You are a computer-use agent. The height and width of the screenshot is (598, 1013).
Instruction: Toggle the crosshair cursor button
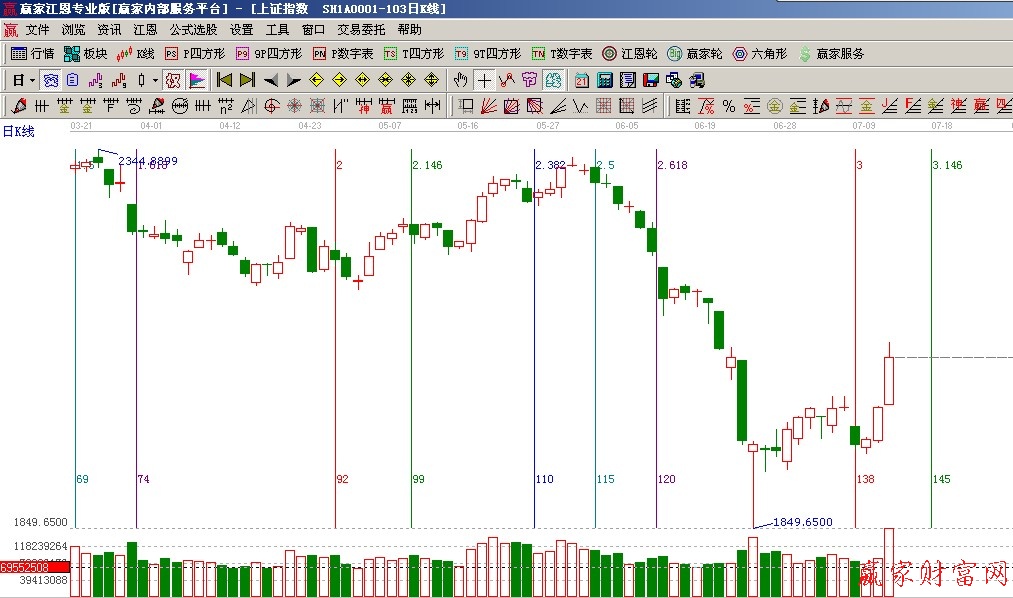(x=484, y=80)
